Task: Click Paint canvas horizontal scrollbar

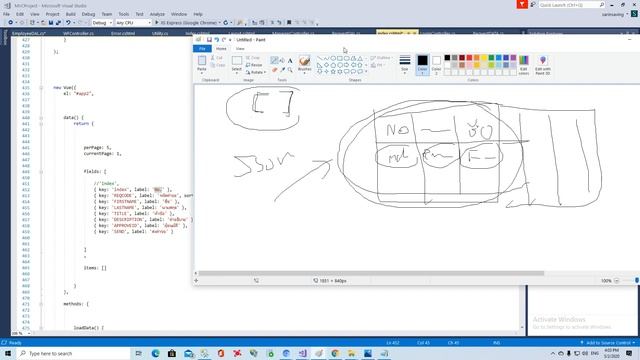Action: click(x=371, y=273)
